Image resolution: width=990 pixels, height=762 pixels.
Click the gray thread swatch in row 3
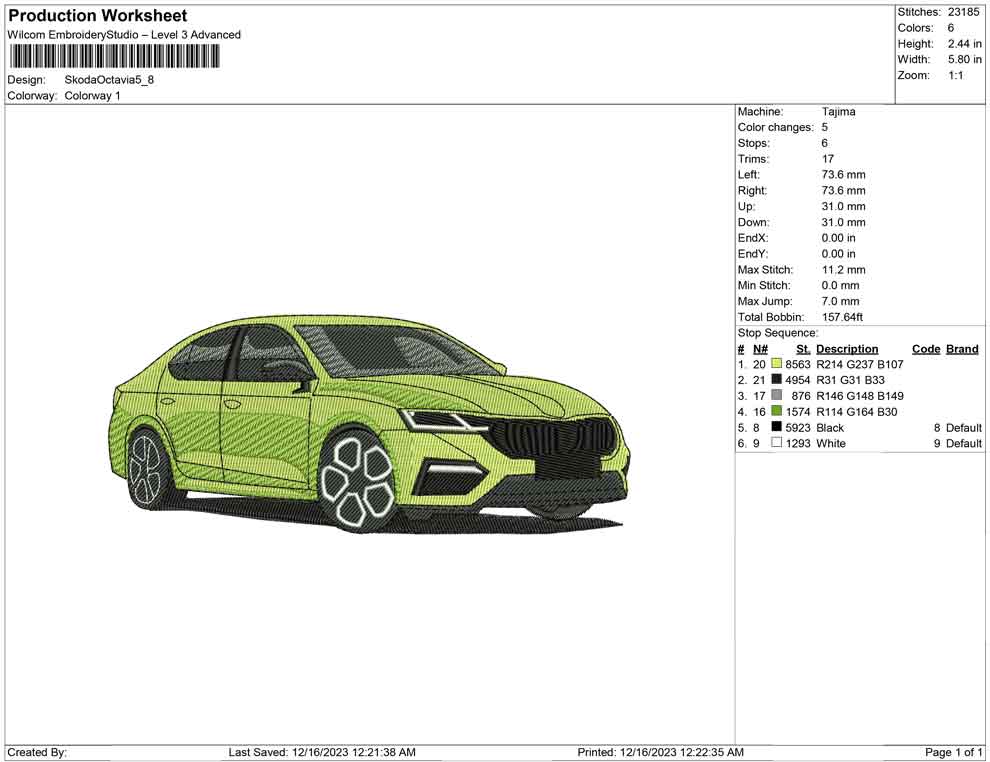[x=776, y=396]
